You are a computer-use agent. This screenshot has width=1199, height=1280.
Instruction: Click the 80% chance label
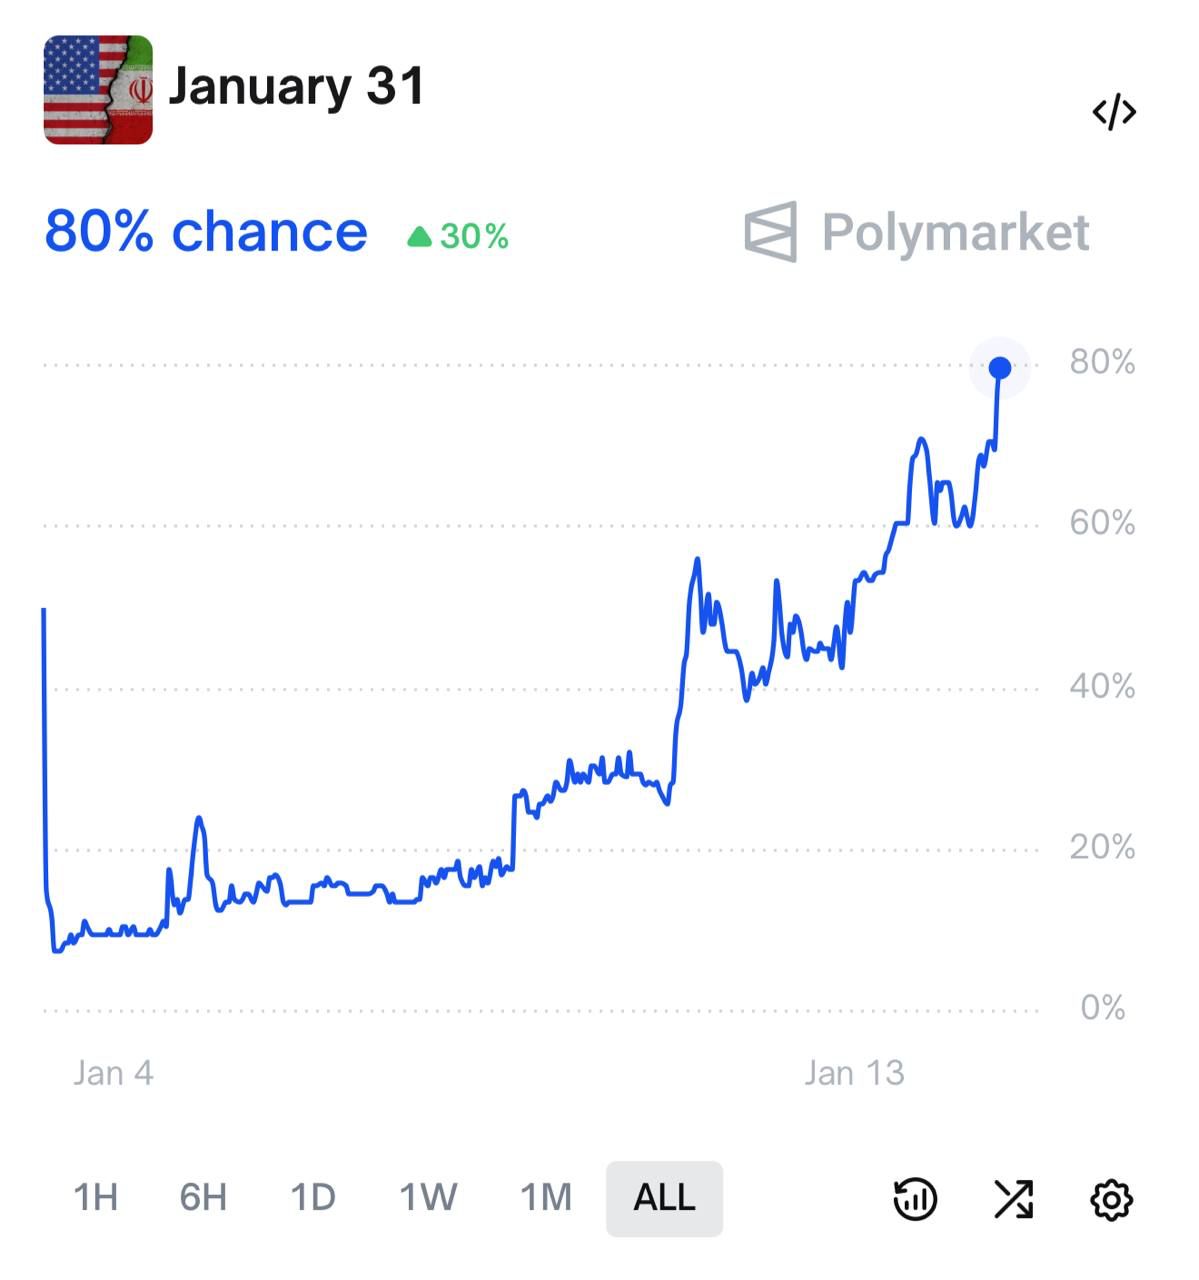pyautogui.click(x=206, y=232)
